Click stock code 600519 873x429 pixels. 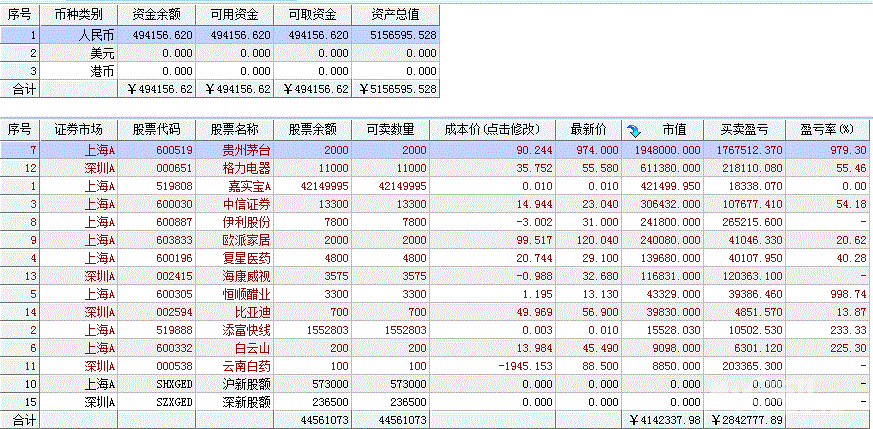[x=174, y=150]
